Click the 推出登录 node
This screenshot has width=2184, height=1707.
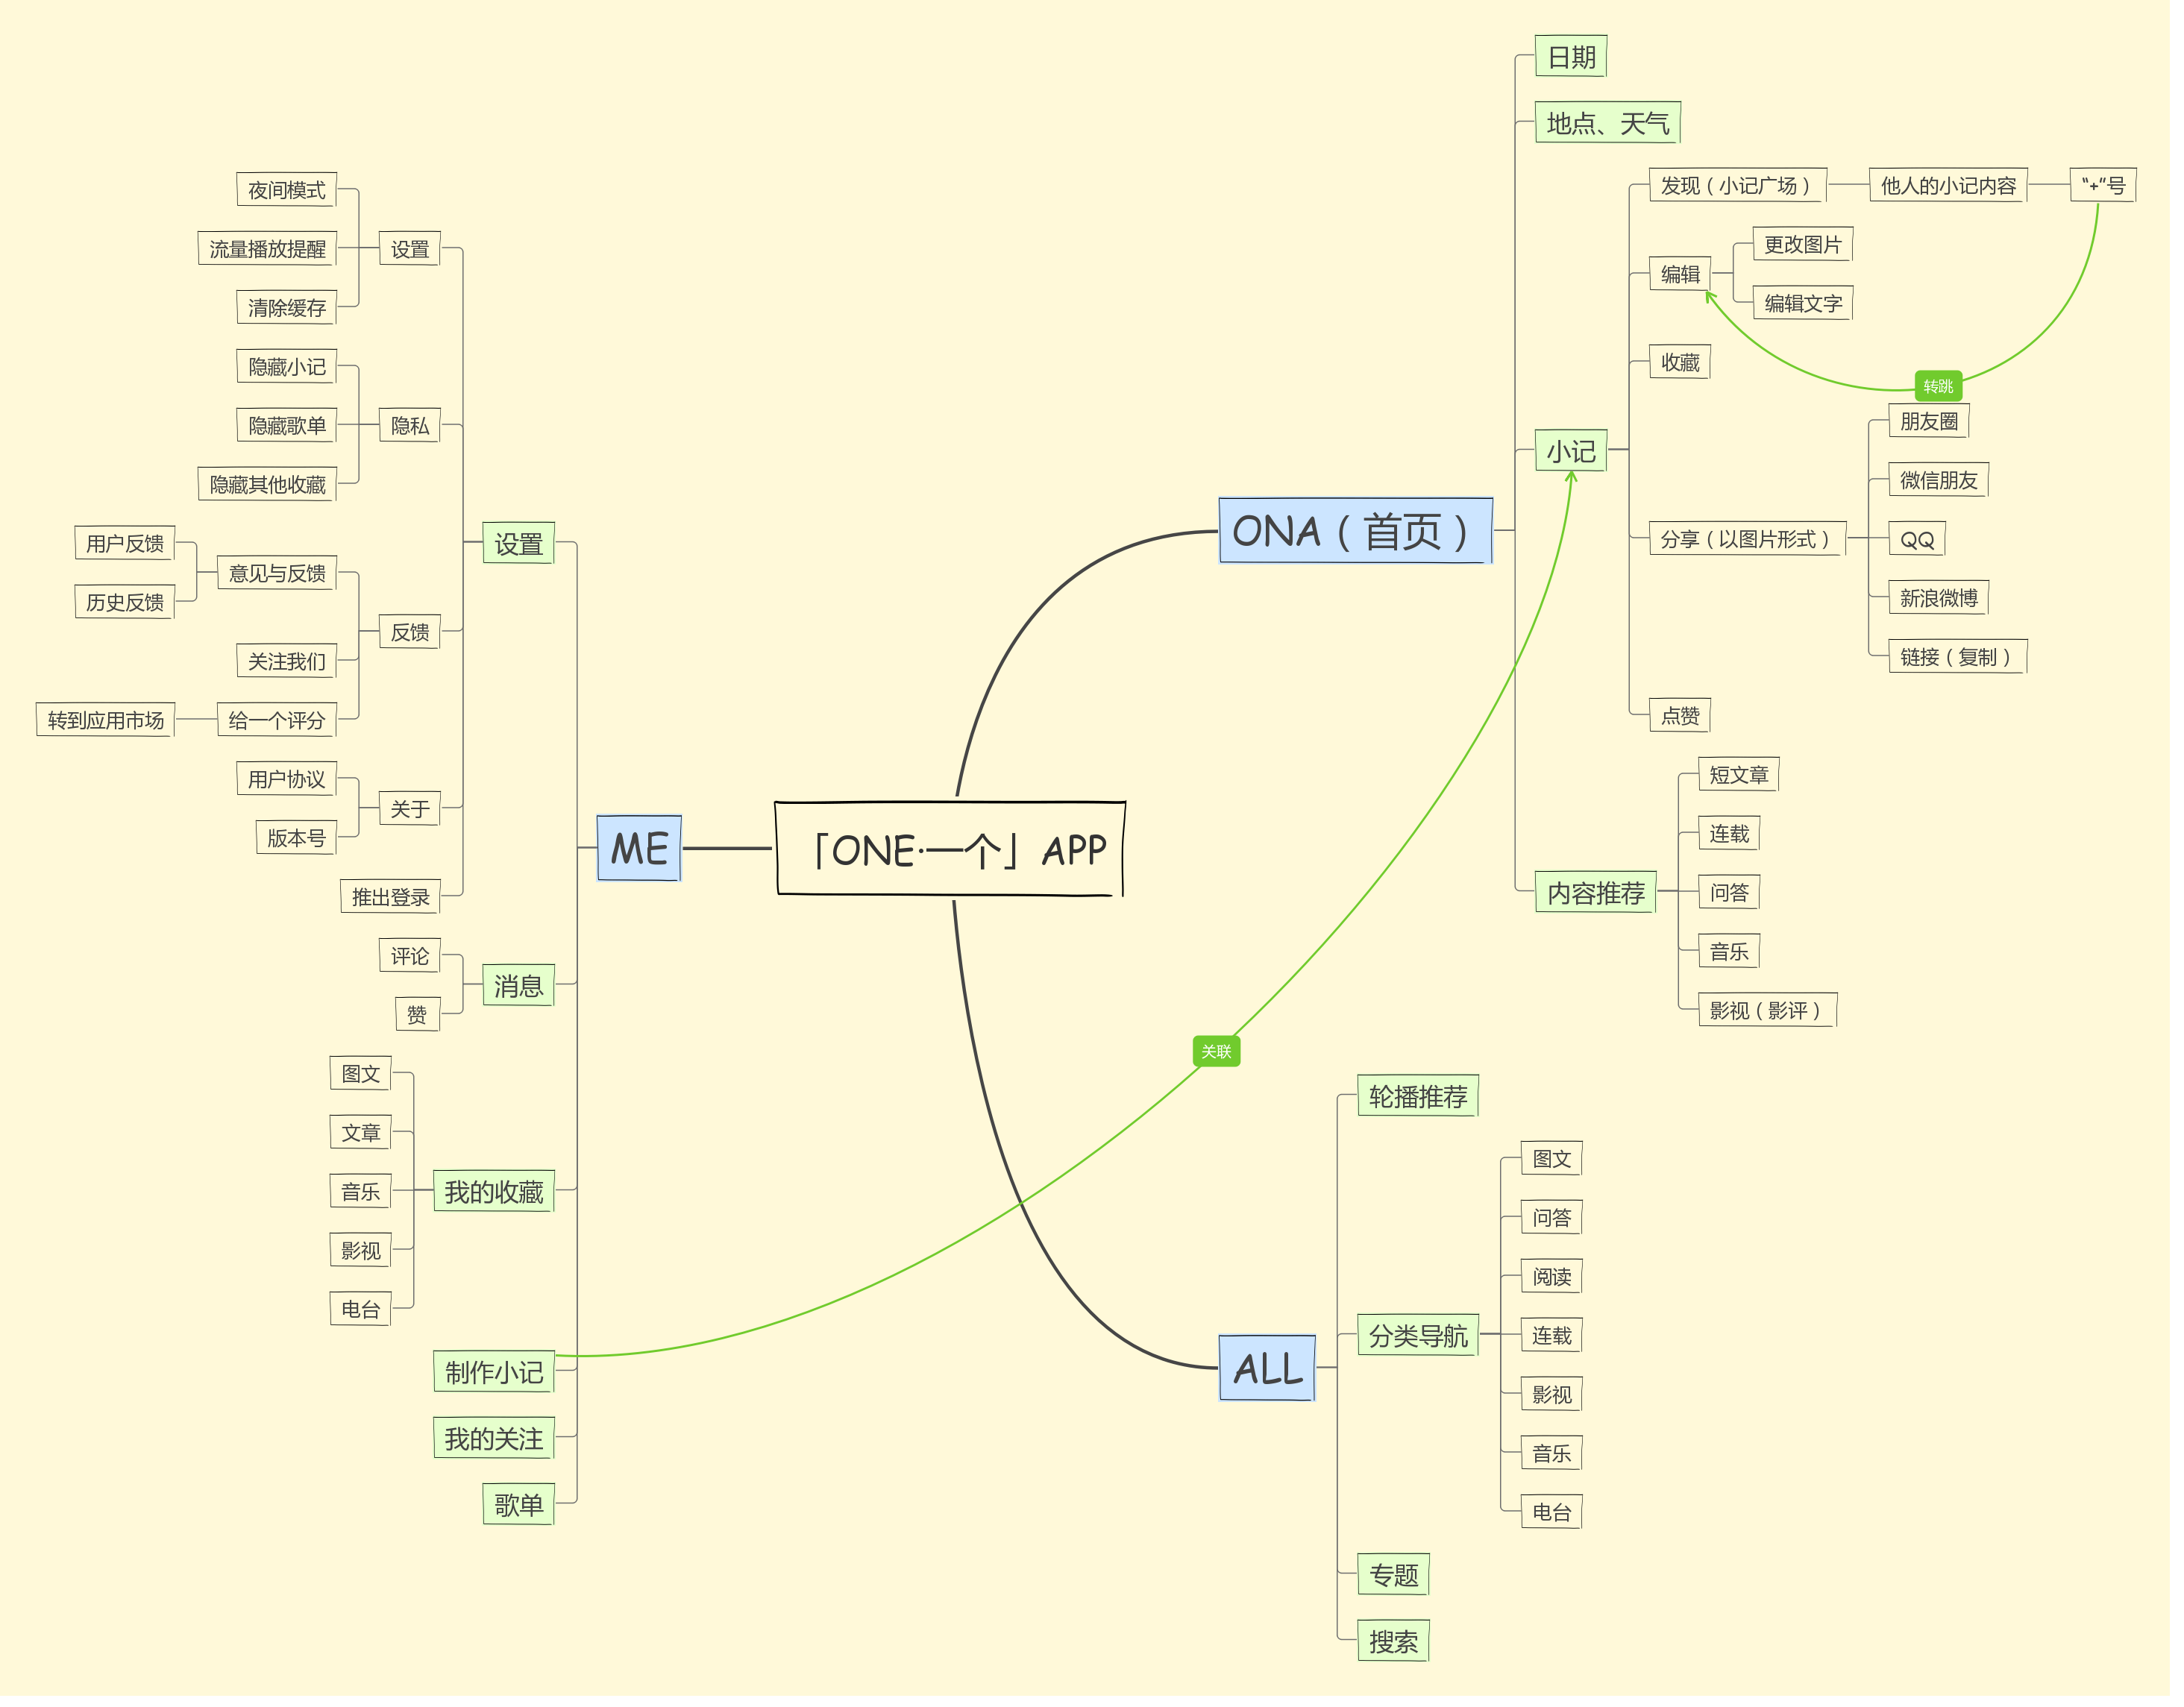392,902
